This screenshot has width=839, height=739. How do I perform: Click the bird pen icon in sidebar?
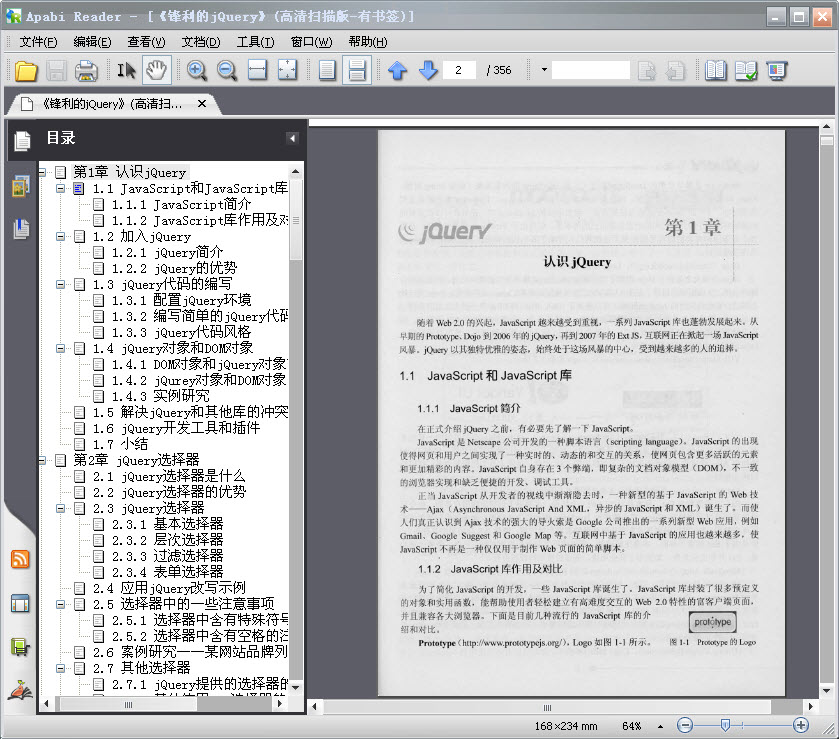pyautogui.click(x=20, y=690)
